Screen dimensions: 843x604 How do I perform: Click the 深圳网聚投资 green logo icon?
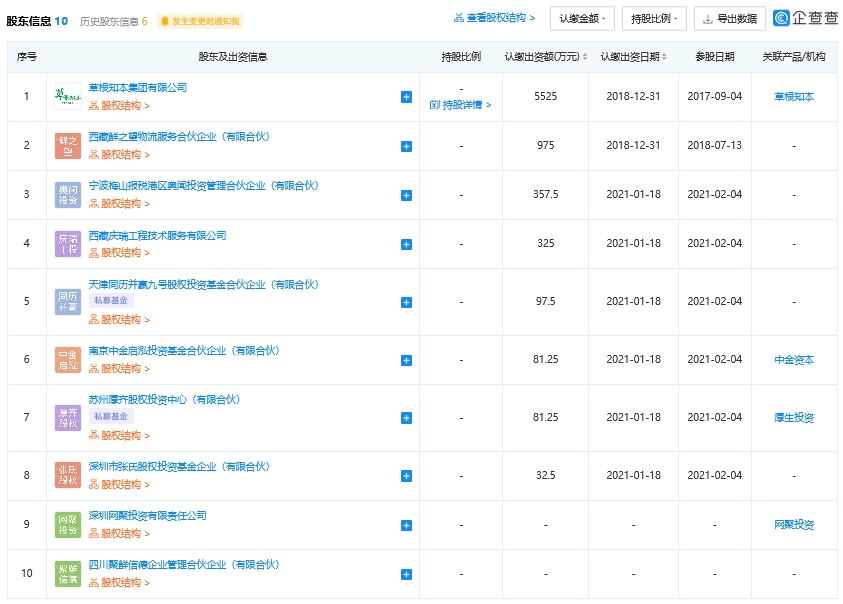point(68,525)
